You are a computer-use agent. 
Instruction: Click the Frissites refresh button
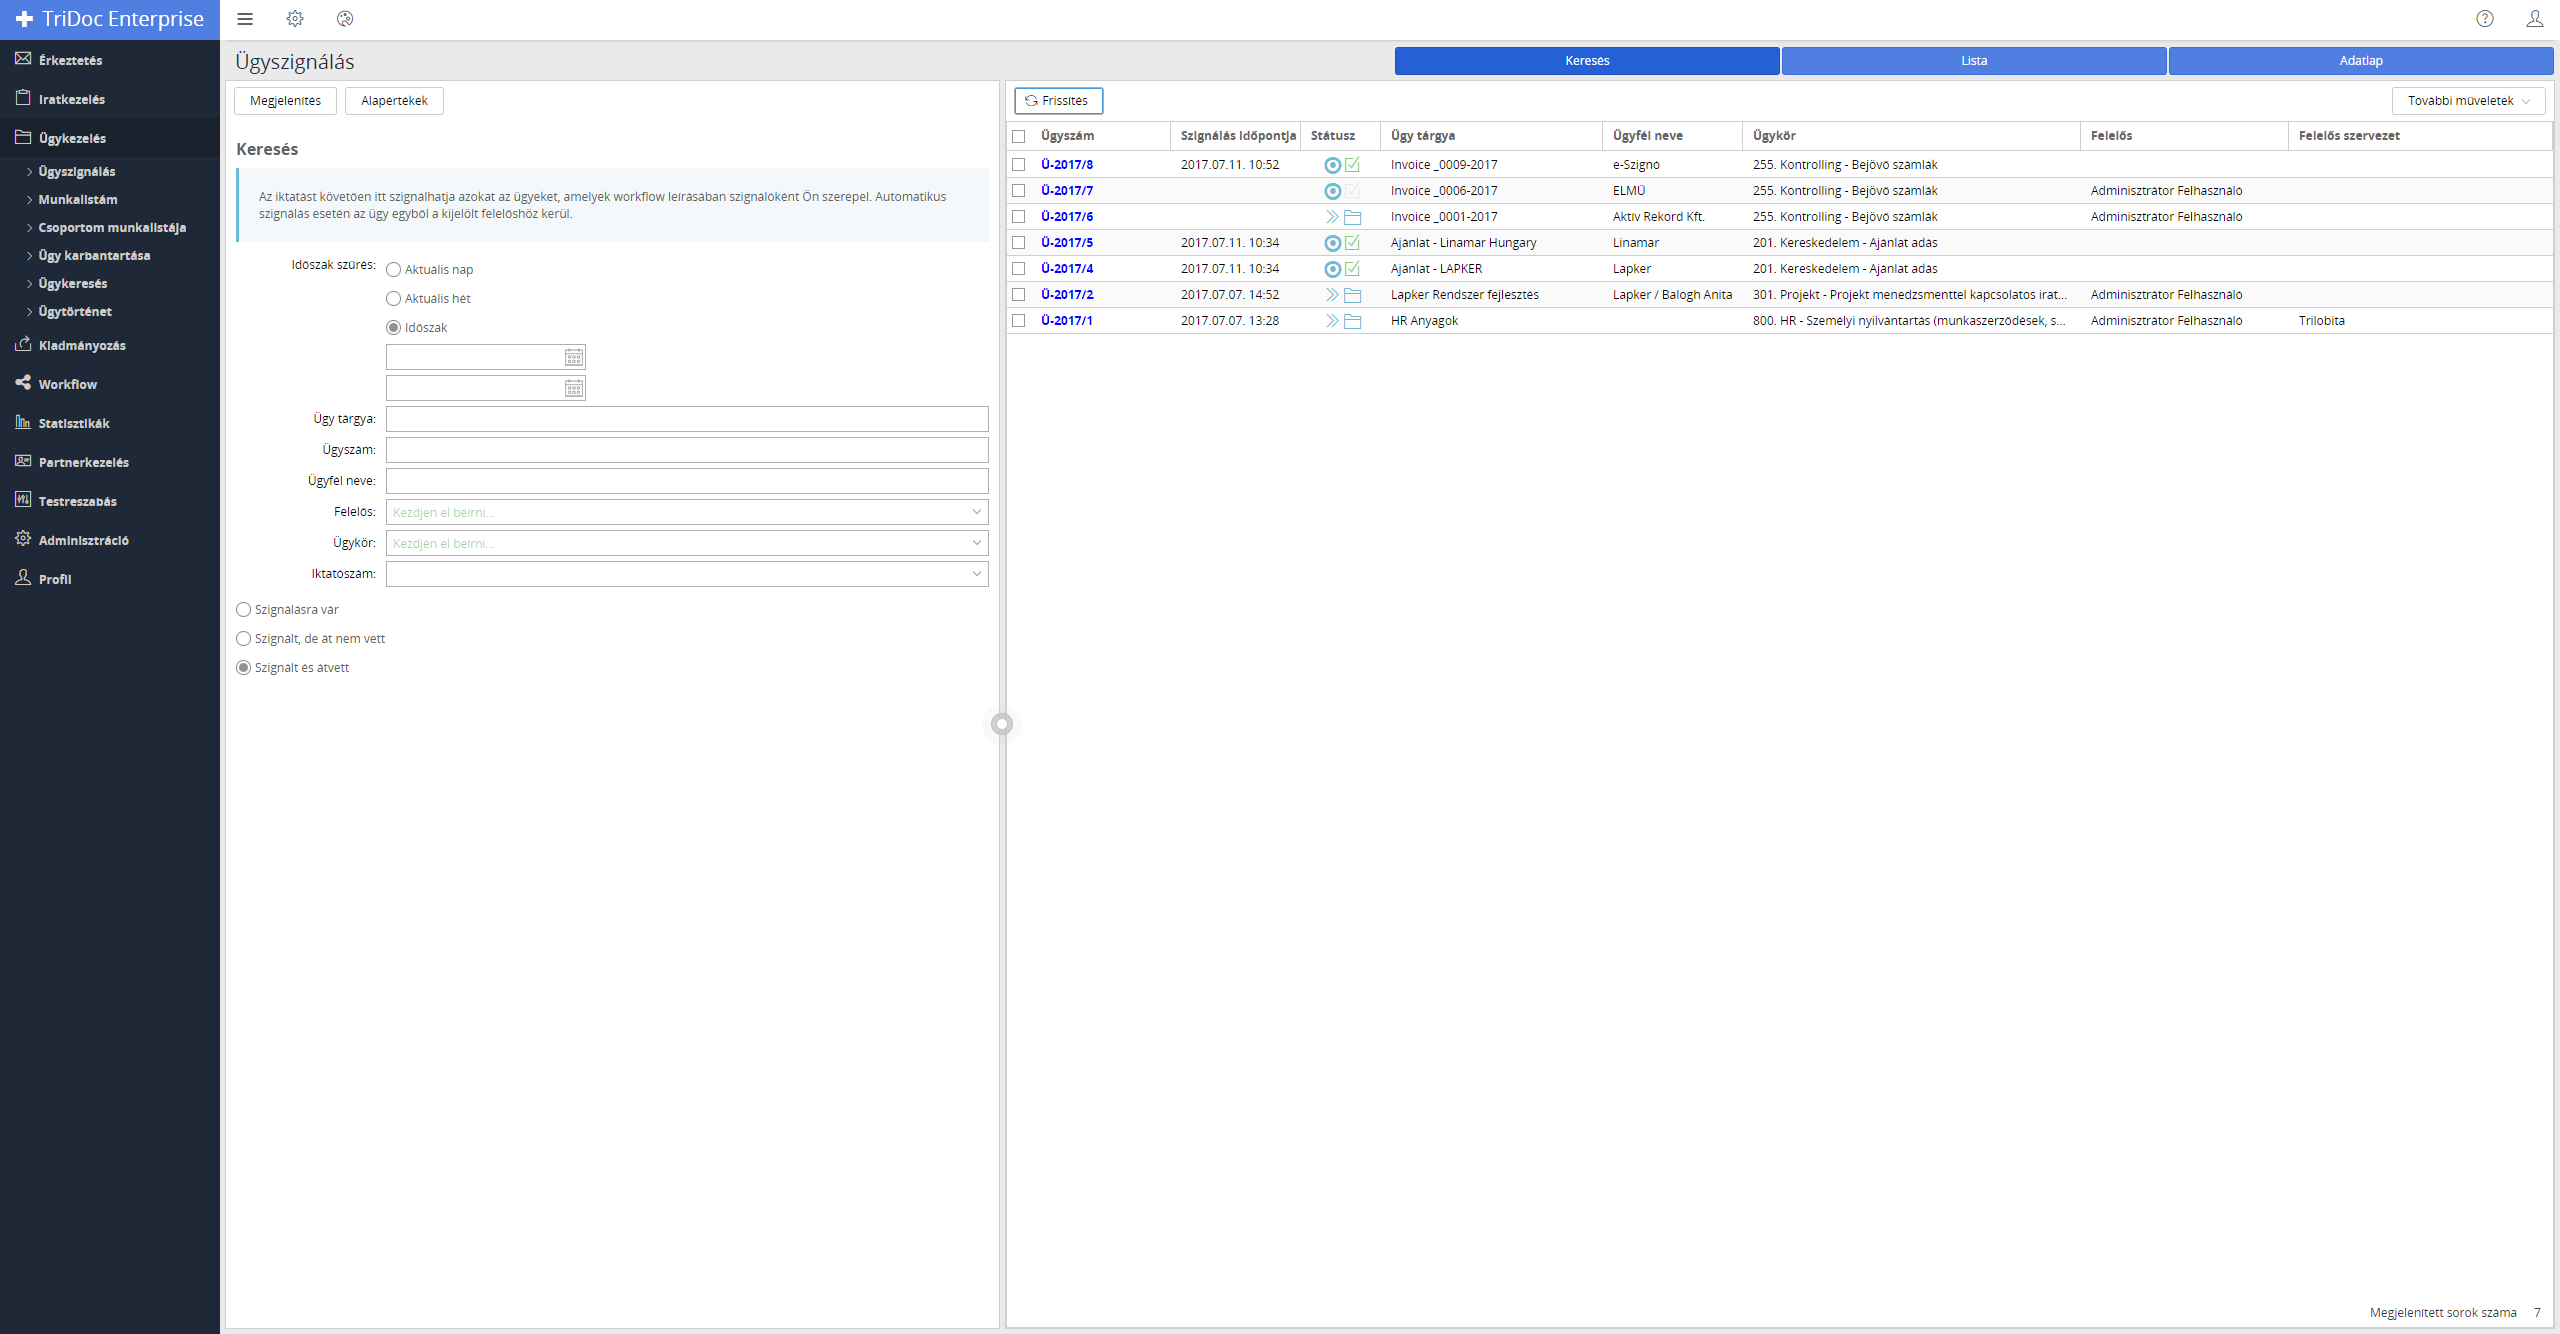[x=1058, y=101]
